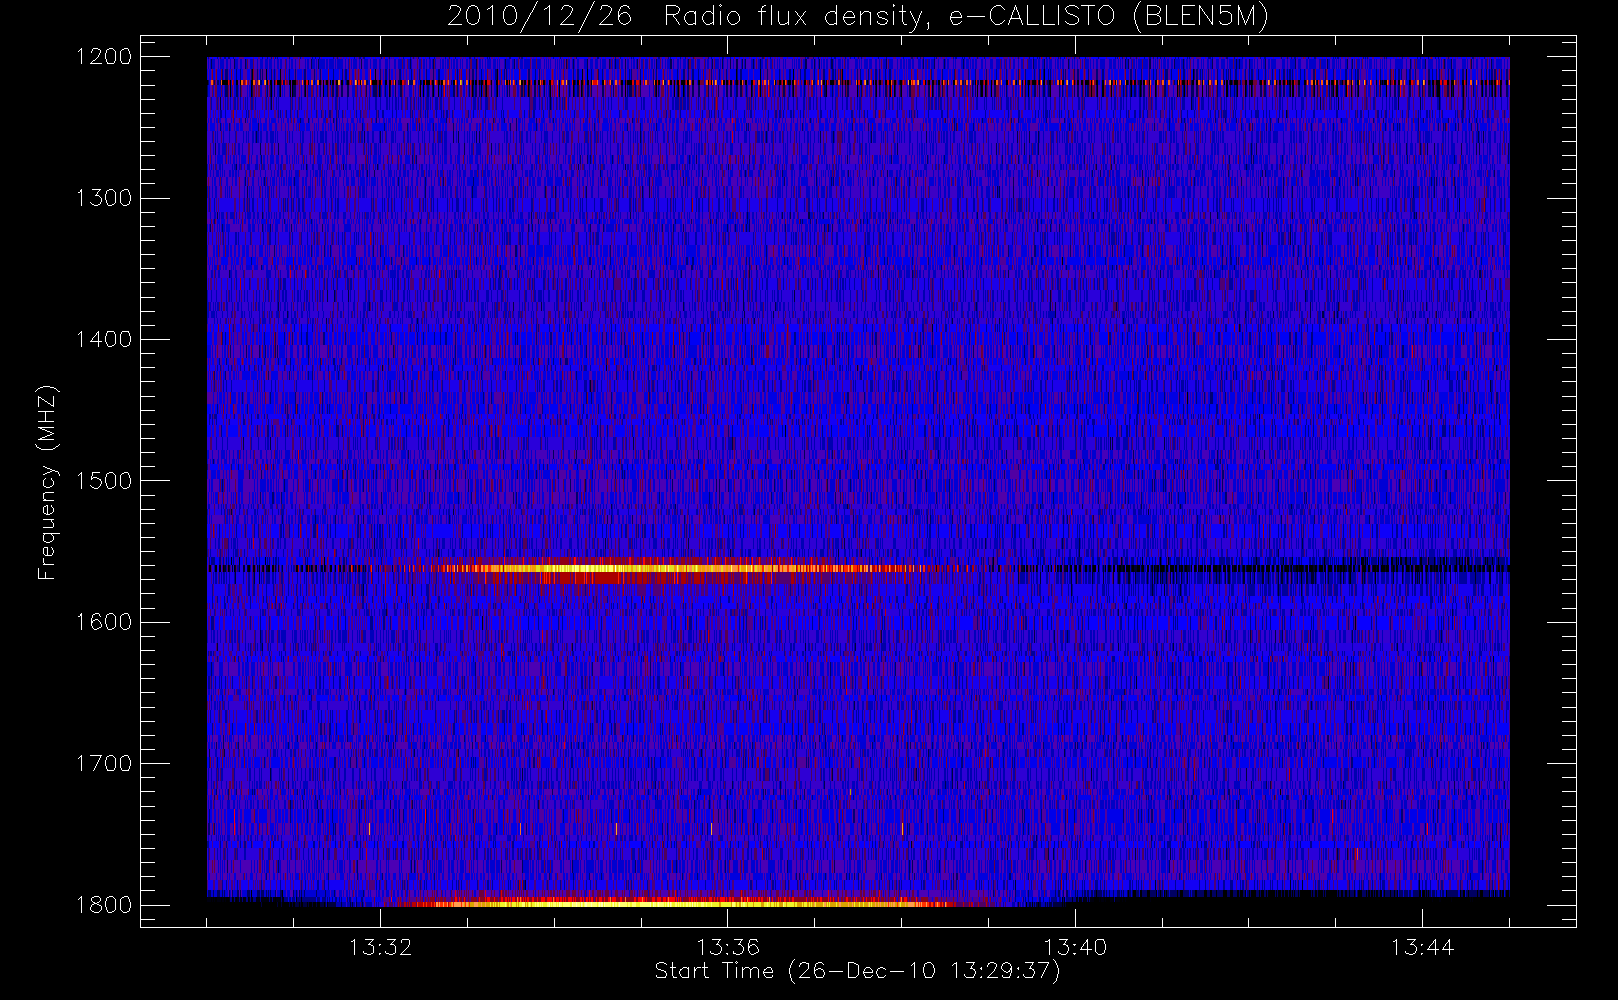Image resolution: width=1618 pixels, height=1000 pixels.
Task: Click the 13:32 time tick label
Action: coord(380,947)
